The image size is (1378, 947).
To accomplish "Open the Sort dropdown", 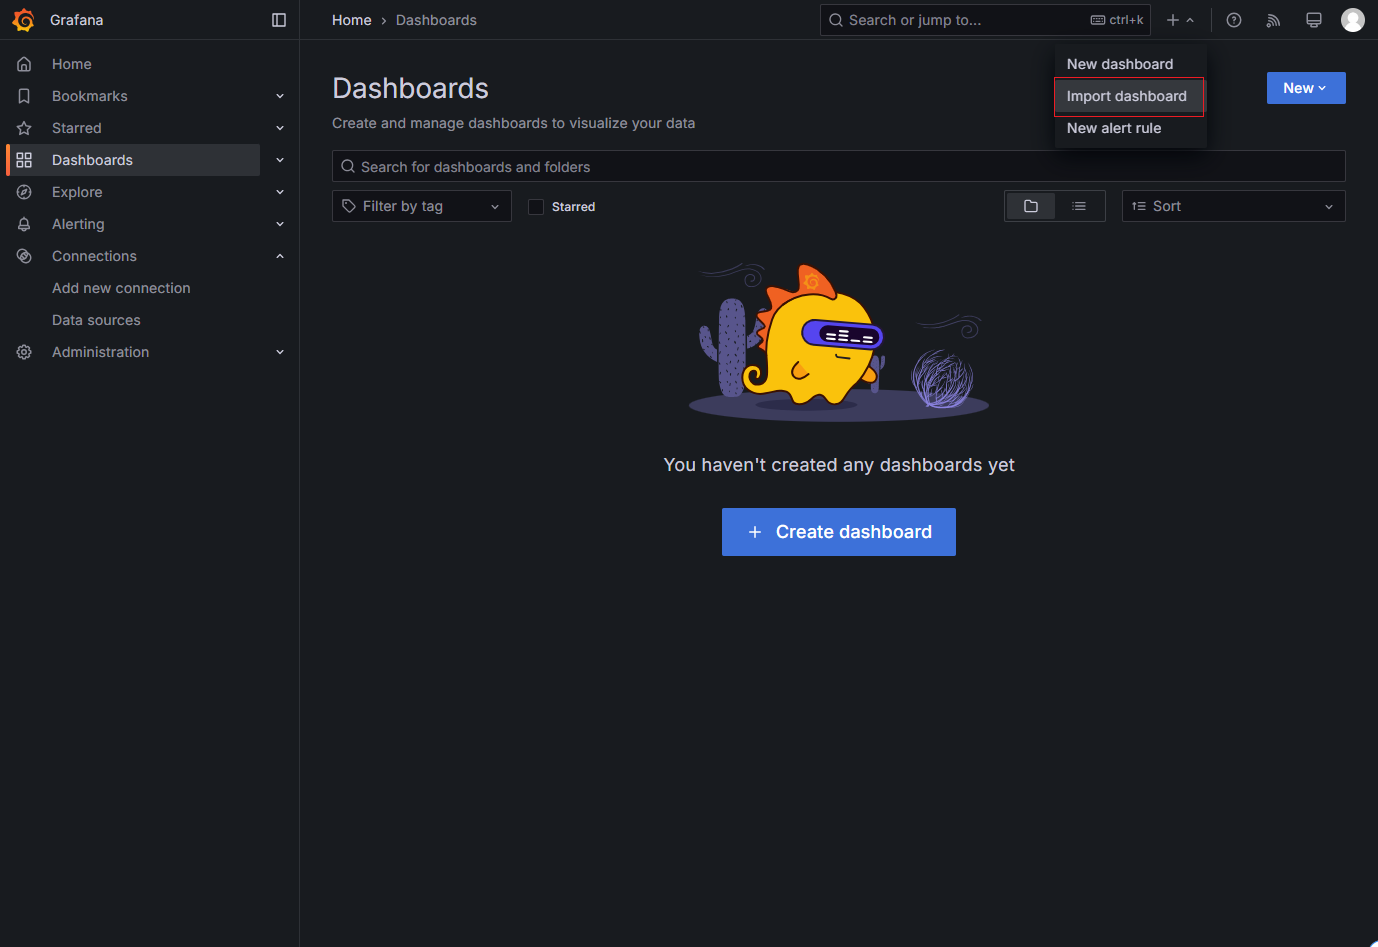I will pos(1234,206).
